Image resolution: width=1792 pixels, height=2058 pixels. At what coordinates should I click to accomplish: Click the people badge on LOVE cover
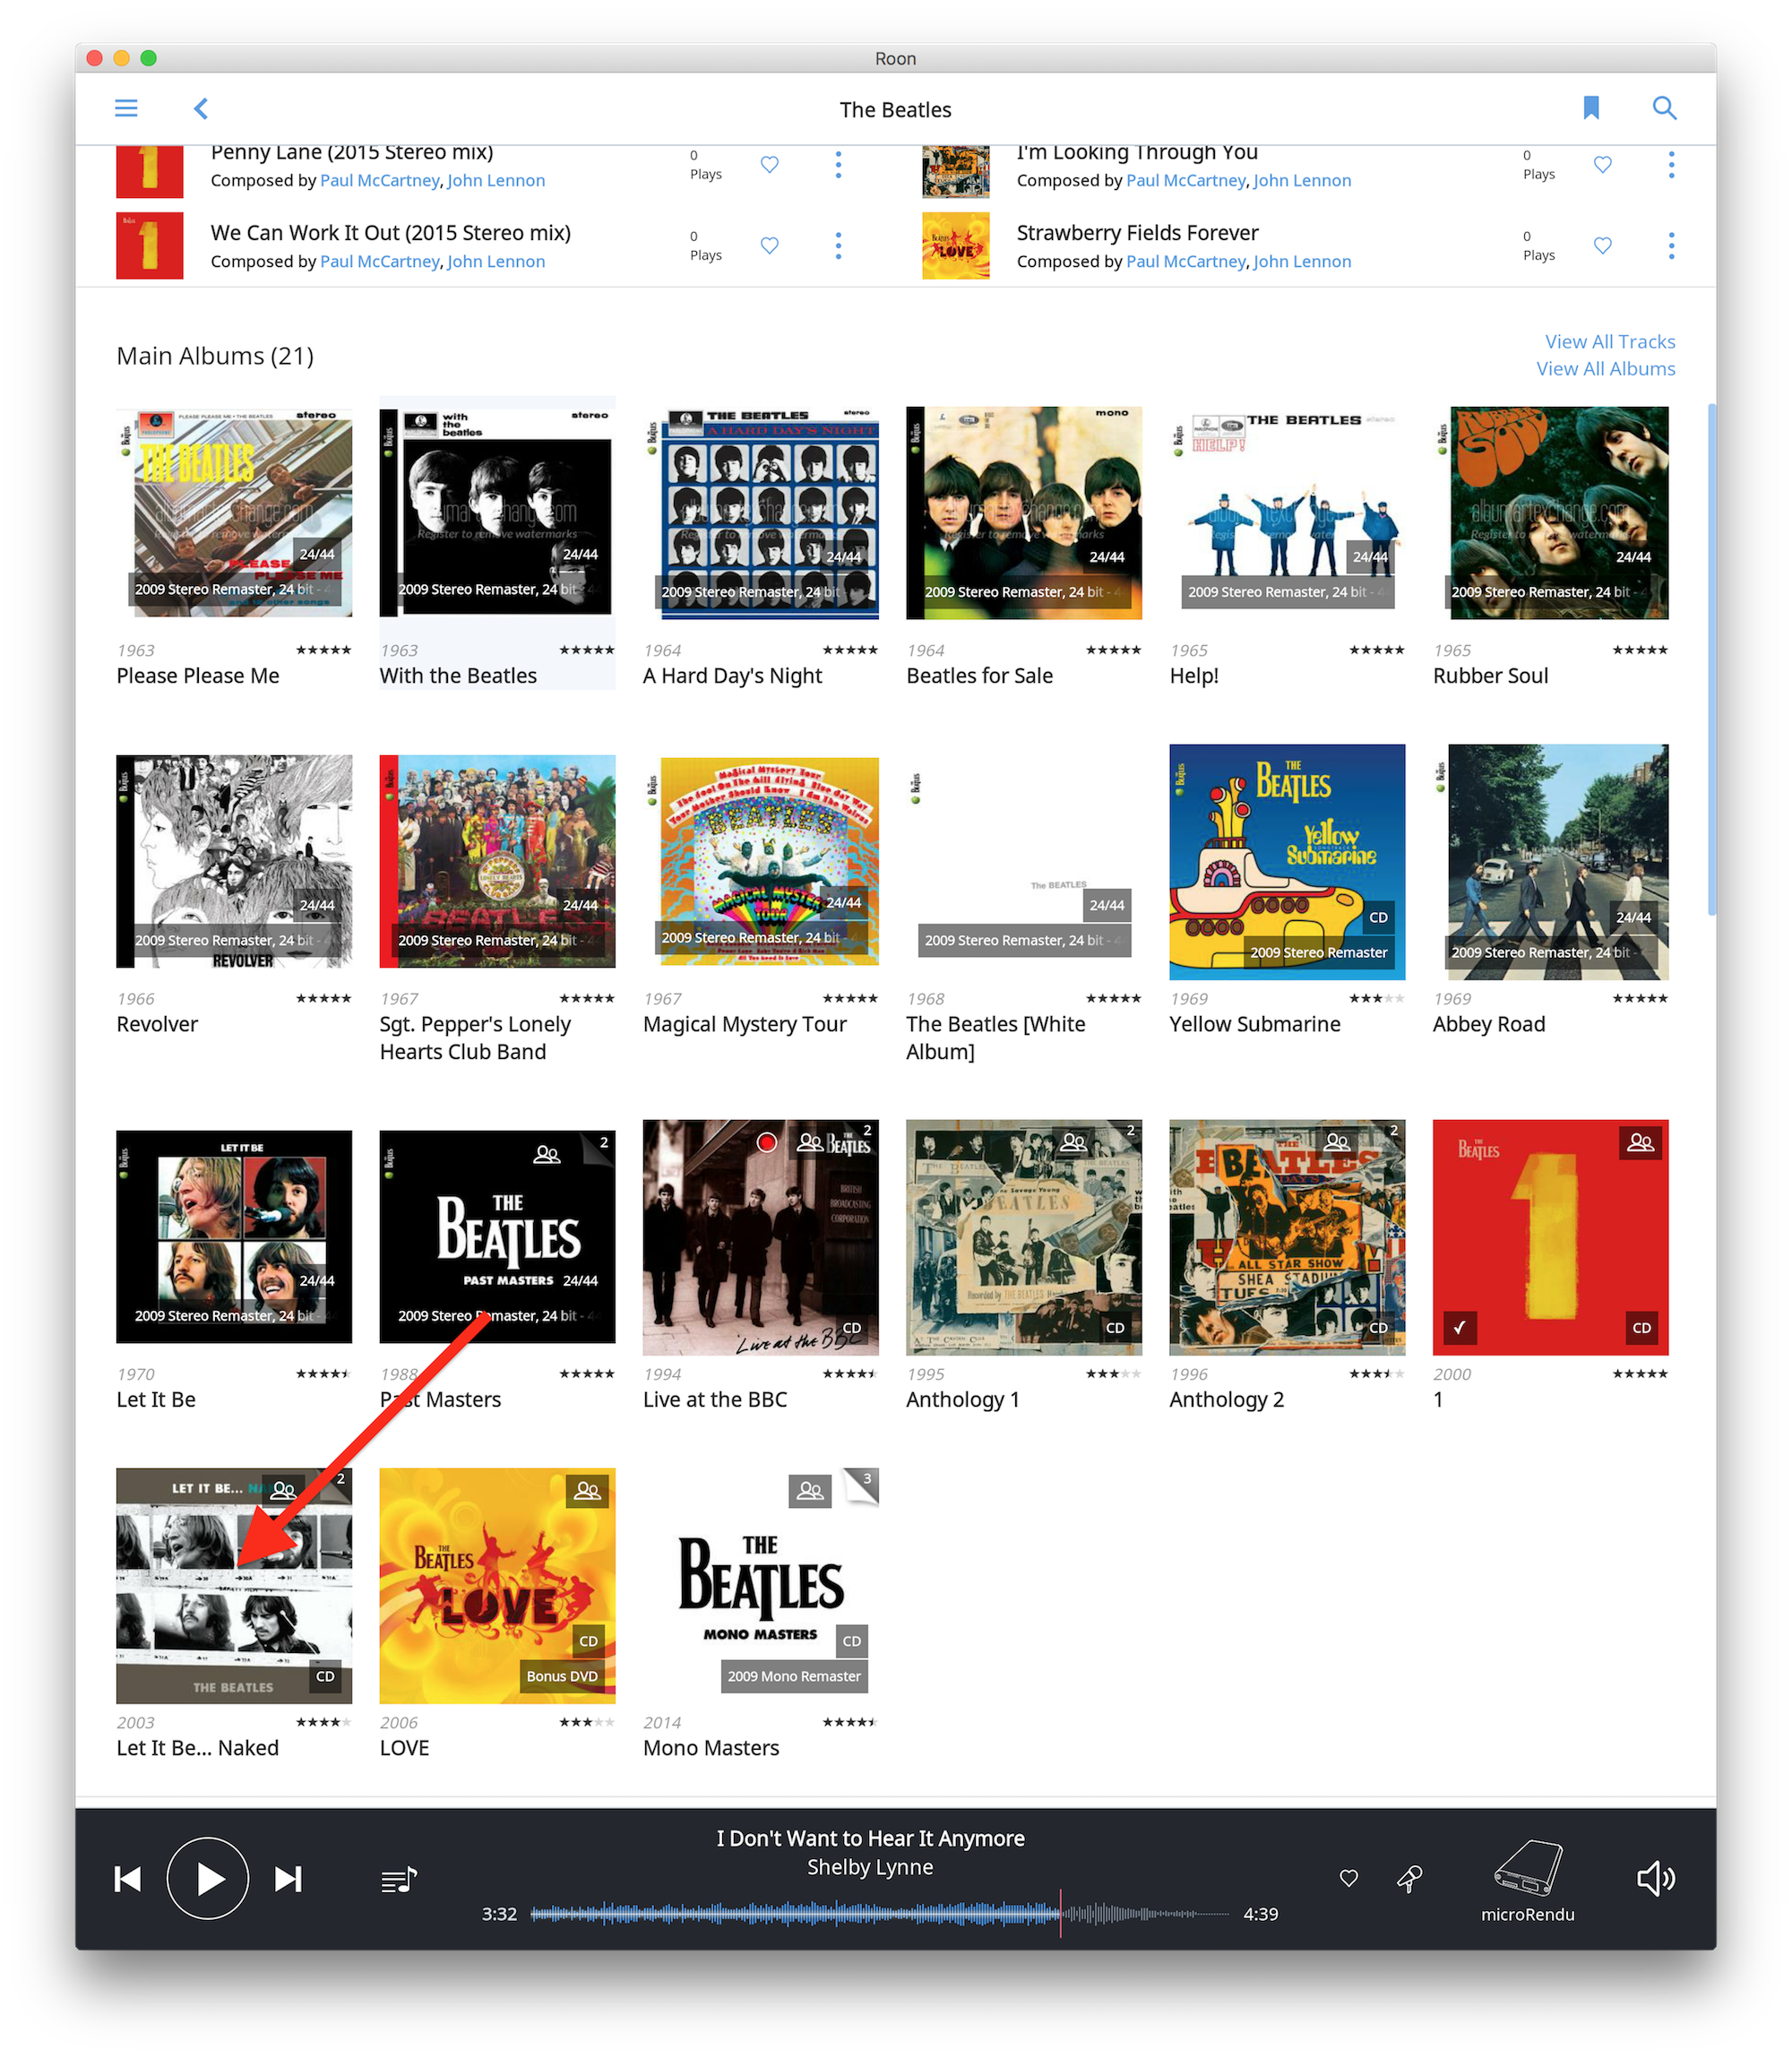(587, 1490)
